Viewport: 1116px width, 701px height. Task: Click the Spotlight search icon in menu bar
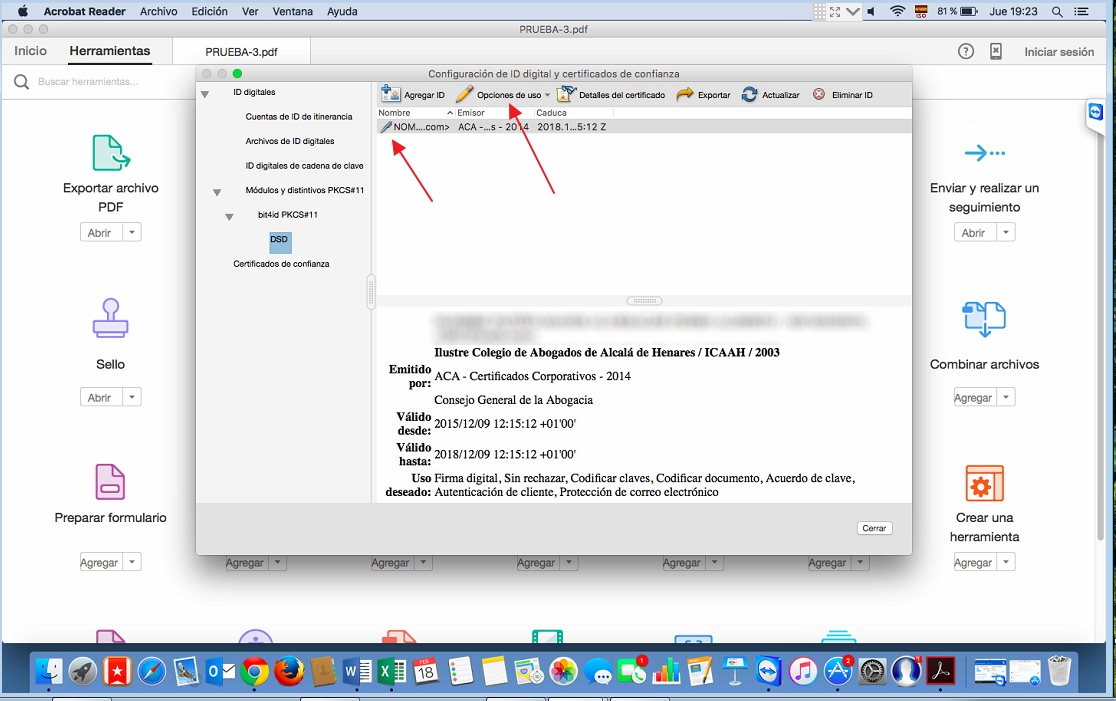1058,11
